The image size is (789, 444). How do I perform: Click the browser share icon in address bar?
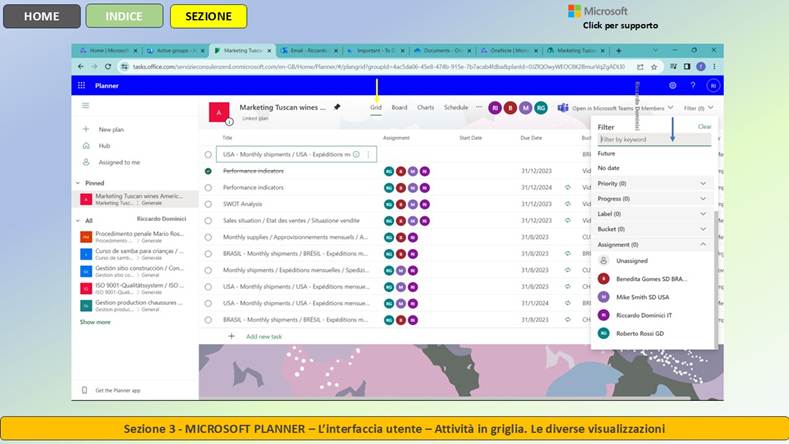pos(640,66)
